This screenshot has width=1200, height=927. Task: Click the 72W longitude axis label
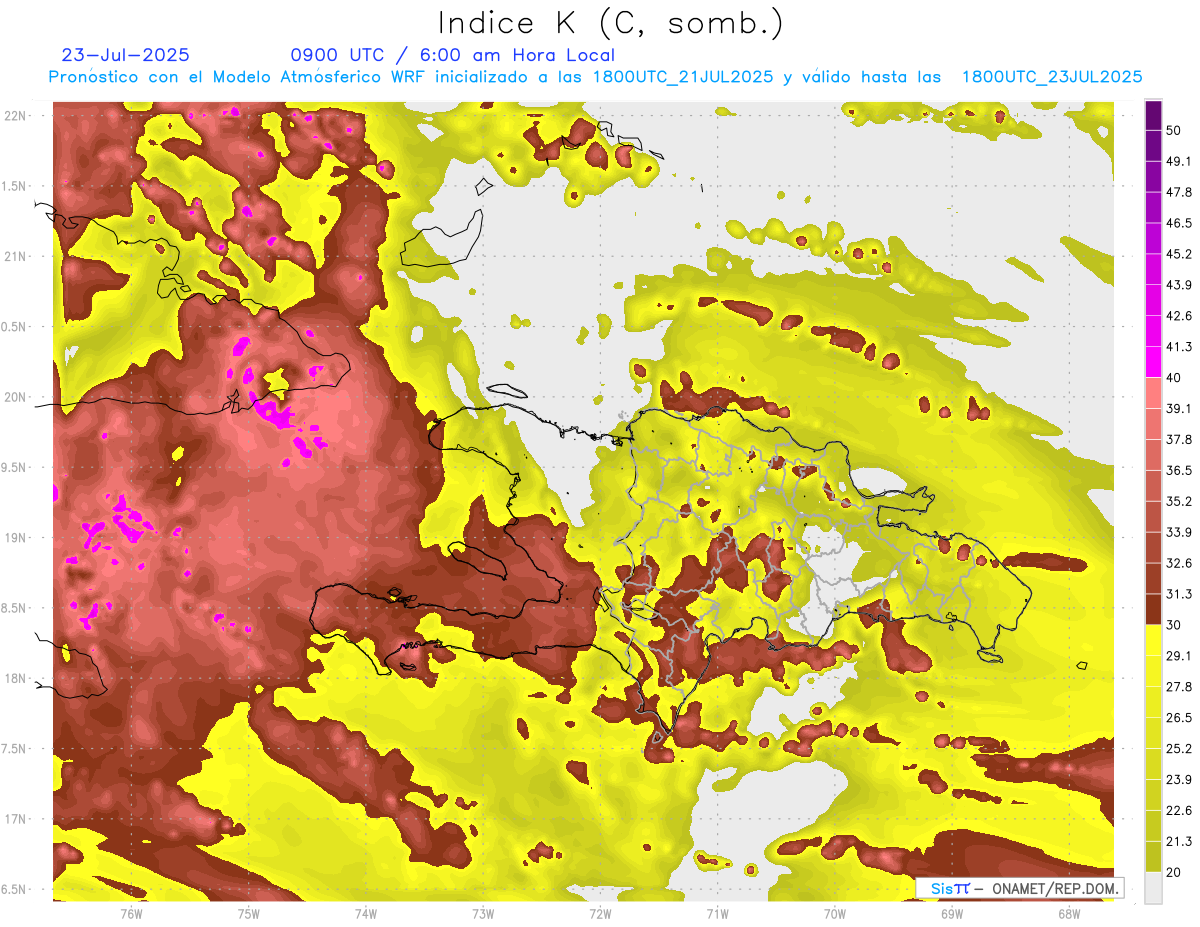600,913
